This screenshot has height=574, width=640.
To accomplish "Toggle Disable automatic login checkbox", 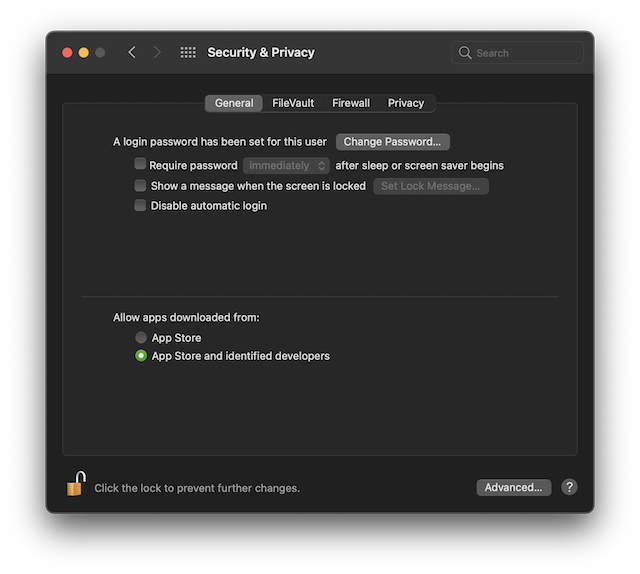I will click(x=140, y=205).
